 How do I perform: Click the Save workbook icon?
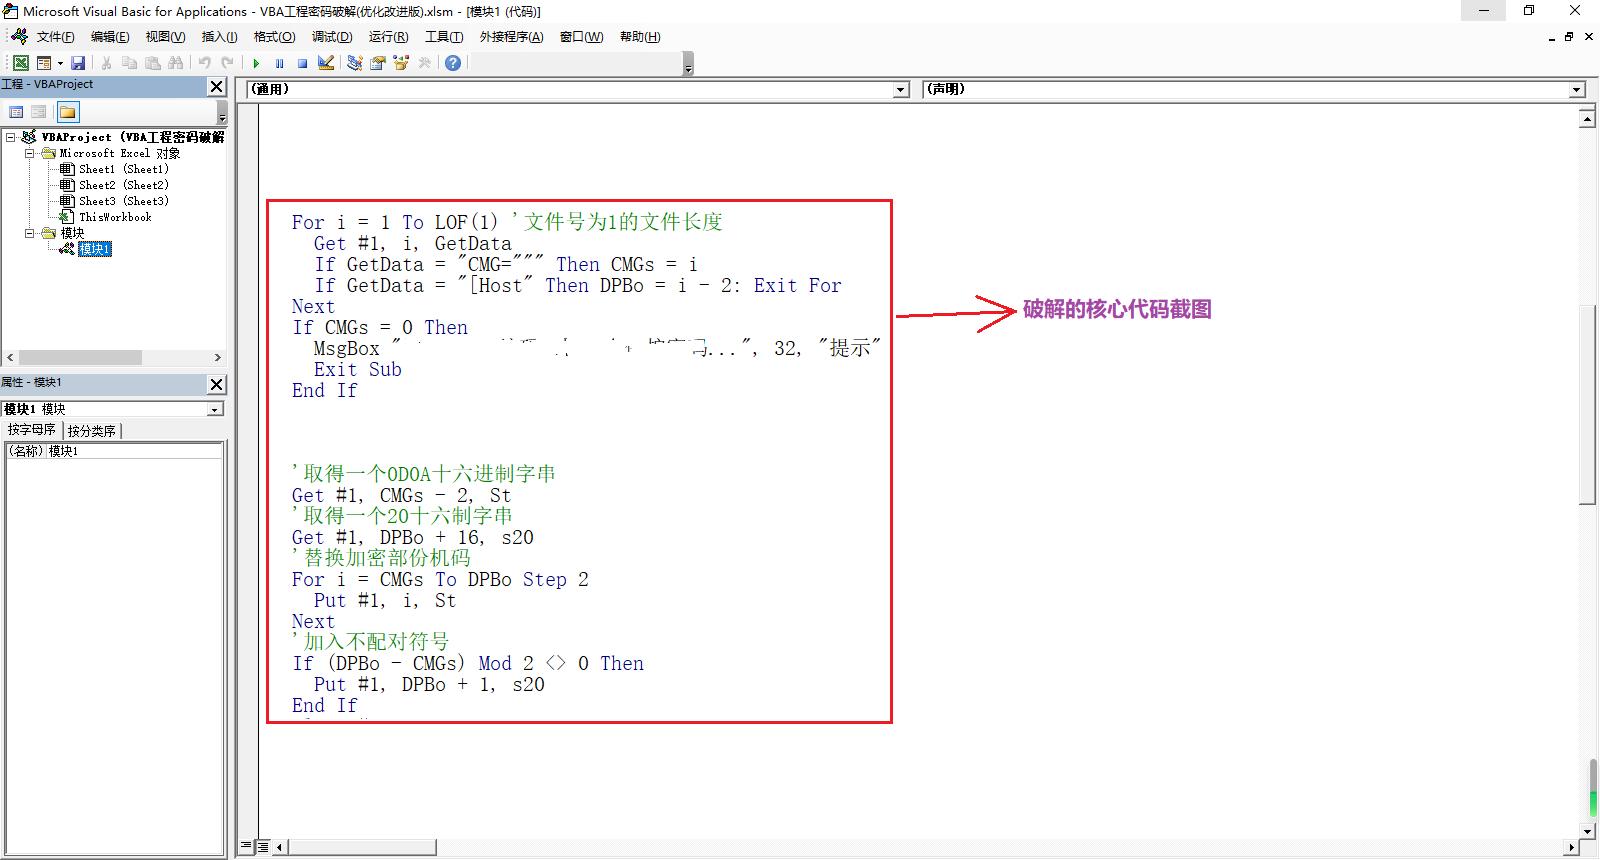78,63
